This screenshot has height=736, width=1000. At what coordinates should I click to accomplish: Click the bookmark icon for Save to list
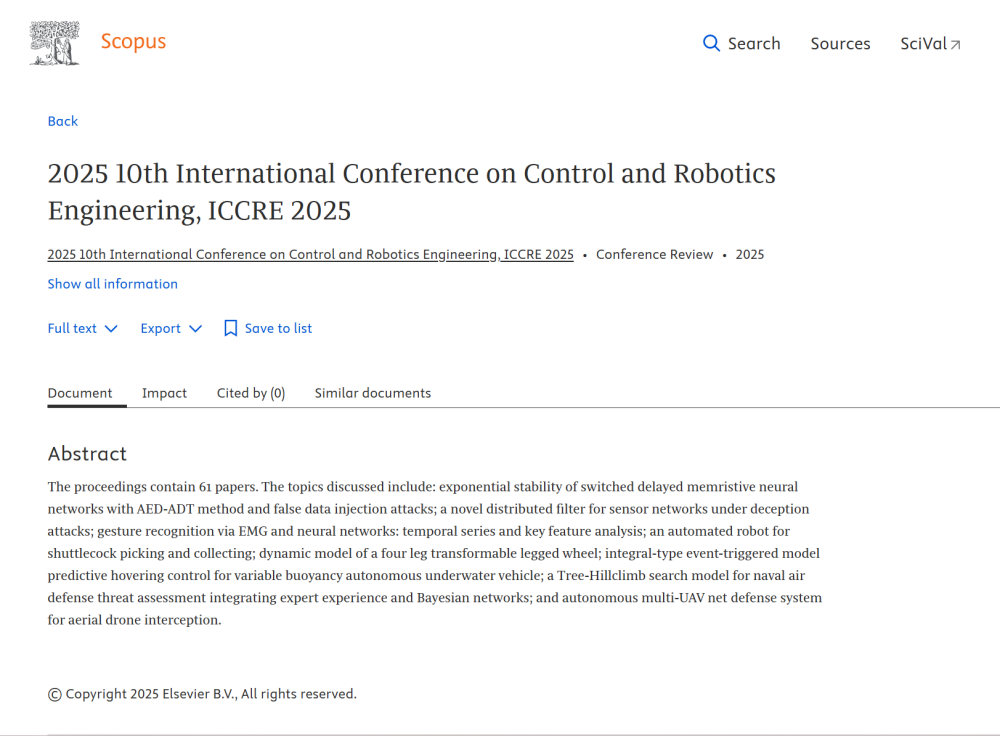click(x=231, y=328)
